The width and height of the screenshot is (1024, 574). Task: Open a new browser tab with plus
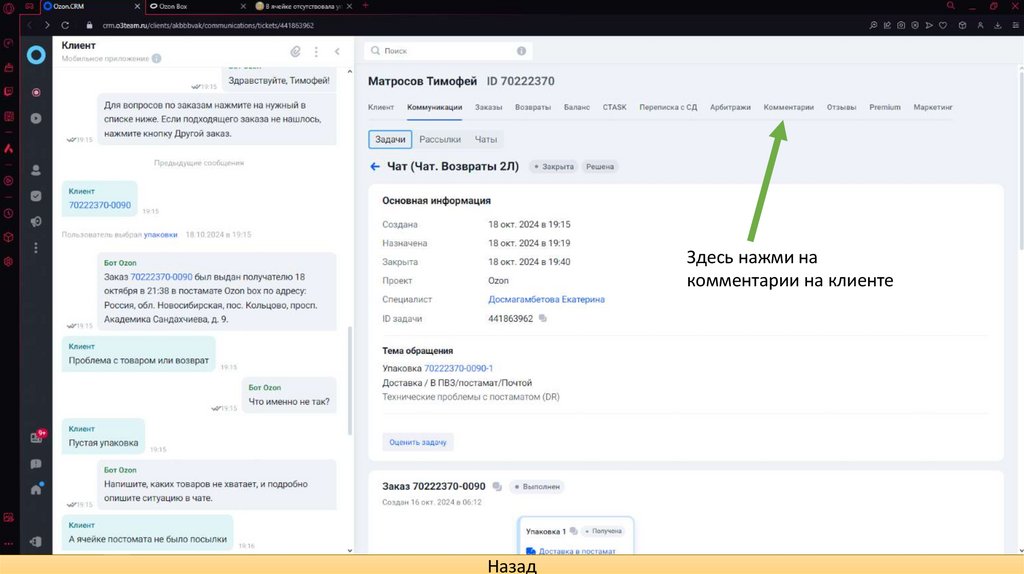click(x=365, y=6)
